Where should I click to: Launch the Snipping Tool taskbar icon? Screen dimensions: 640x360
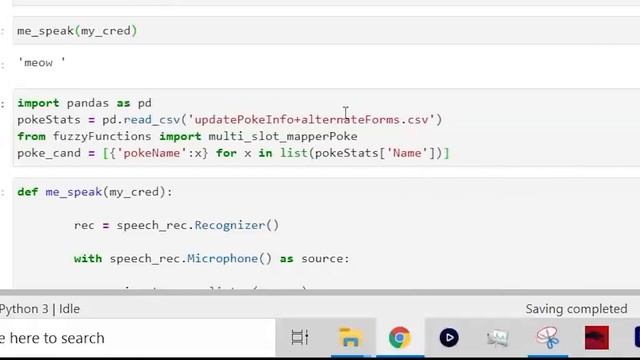(547, 338)
